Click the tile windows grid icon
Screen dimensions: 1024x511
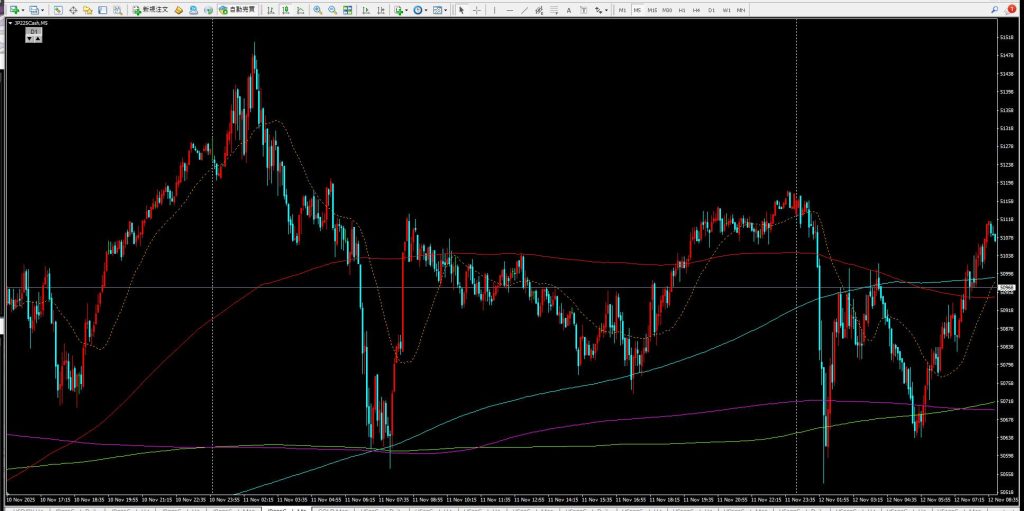[347, 10]
